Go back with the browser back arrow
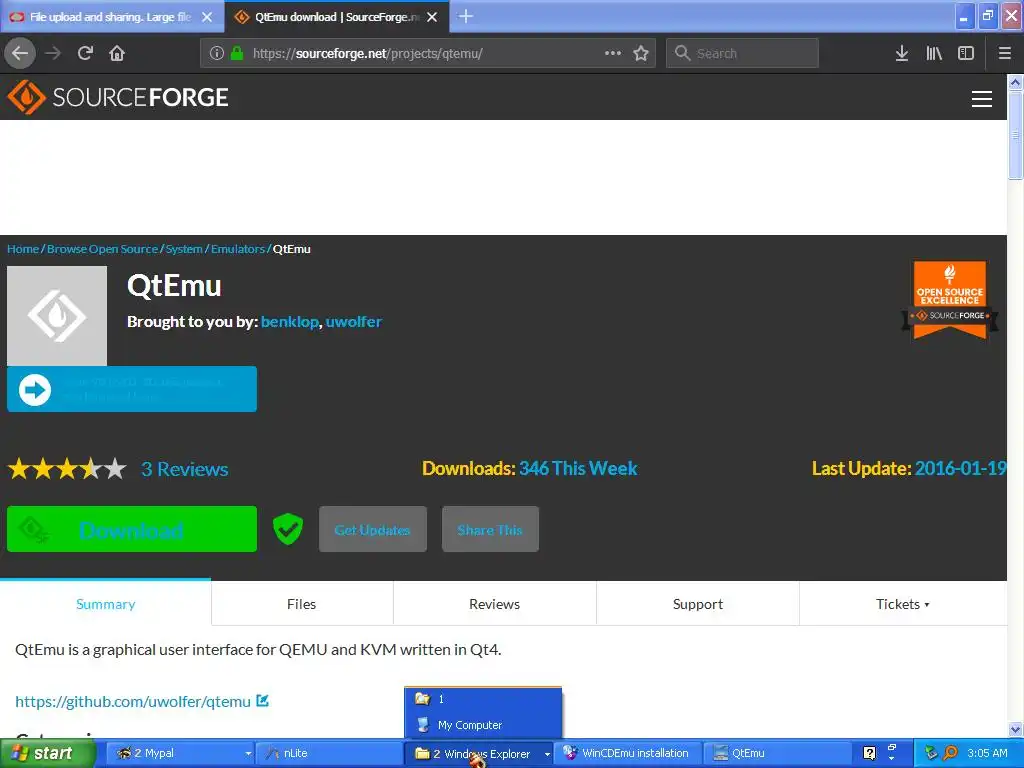 [20, 53]
